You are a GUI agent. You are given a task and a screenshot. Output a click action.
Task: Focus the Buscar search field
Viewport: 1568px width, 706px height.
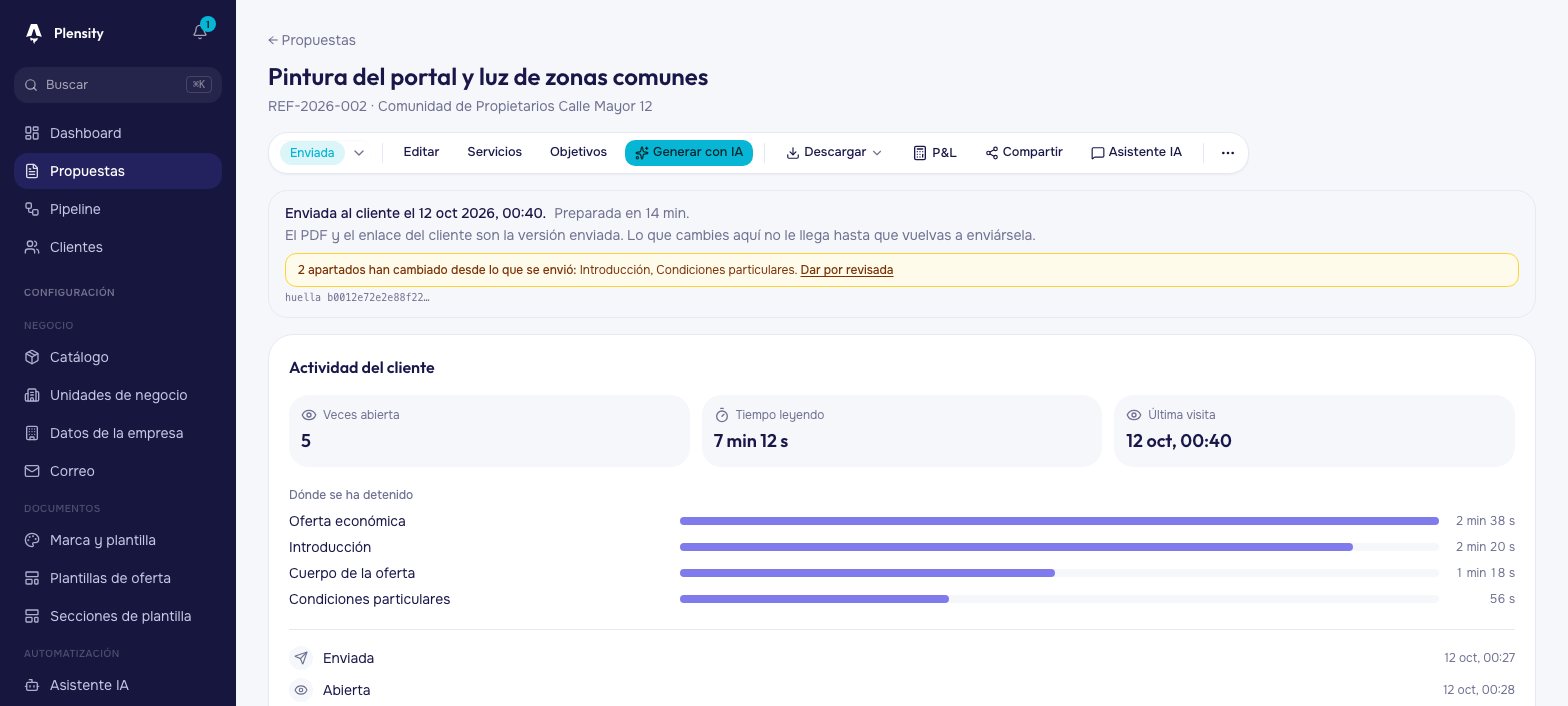pos(118,85)
